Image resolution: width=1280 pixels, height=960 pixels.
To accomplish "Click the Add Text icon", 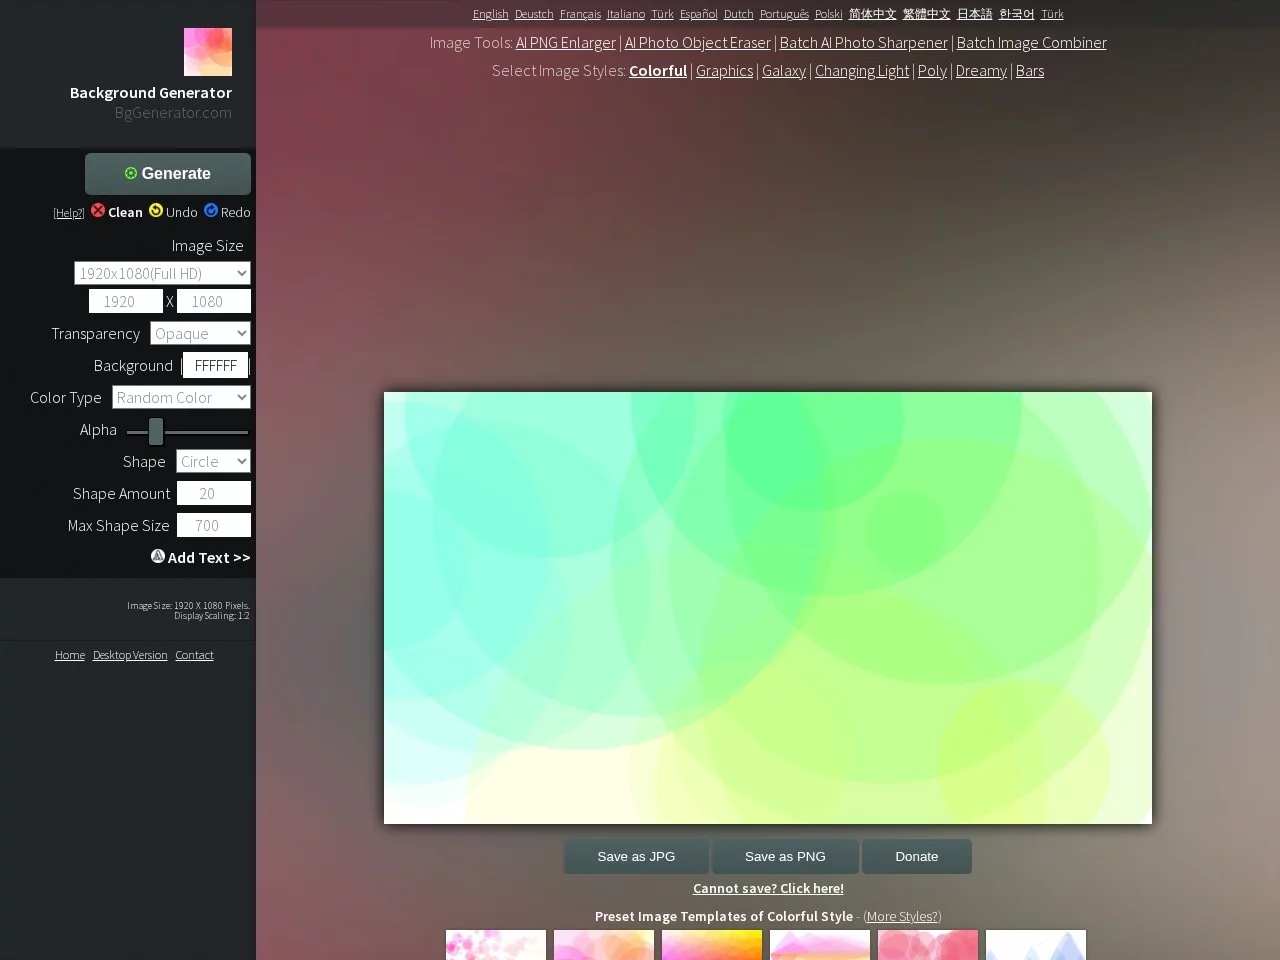I will [x=158, y=556].
